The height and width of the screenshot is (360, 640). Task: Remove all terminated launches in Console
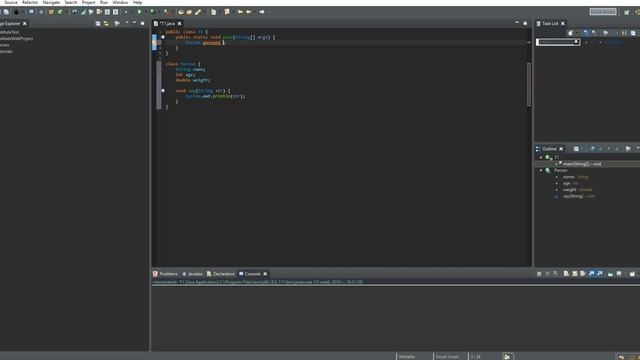(556, 274)
